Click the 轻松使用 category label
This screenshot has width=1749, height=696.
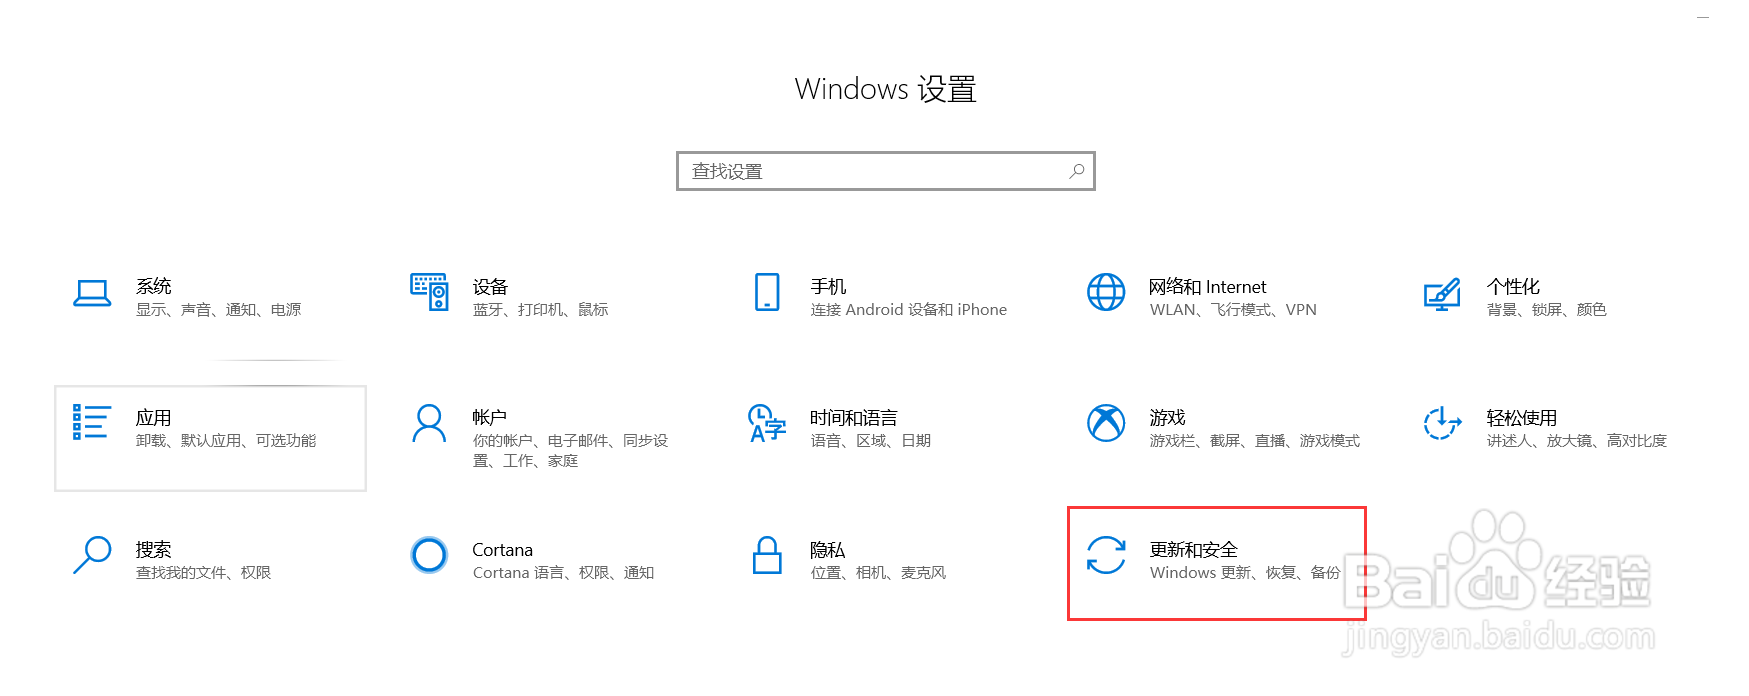[x=1521, y=417]
